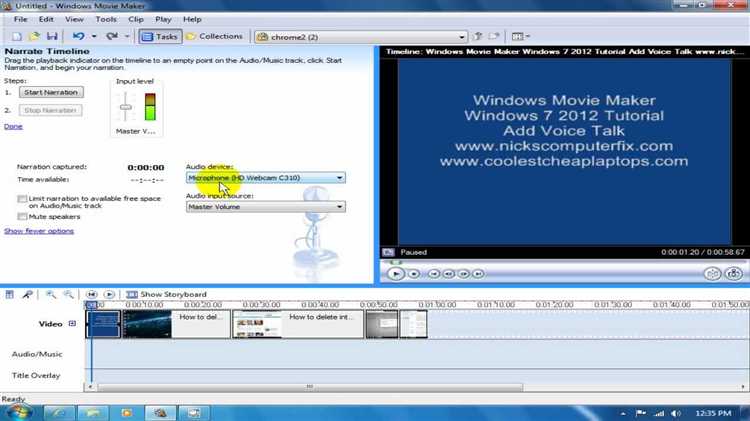The width and height of the screenshot is (750, 421).
Task: Click the Show fewer options link
Action: coord(39,231)
